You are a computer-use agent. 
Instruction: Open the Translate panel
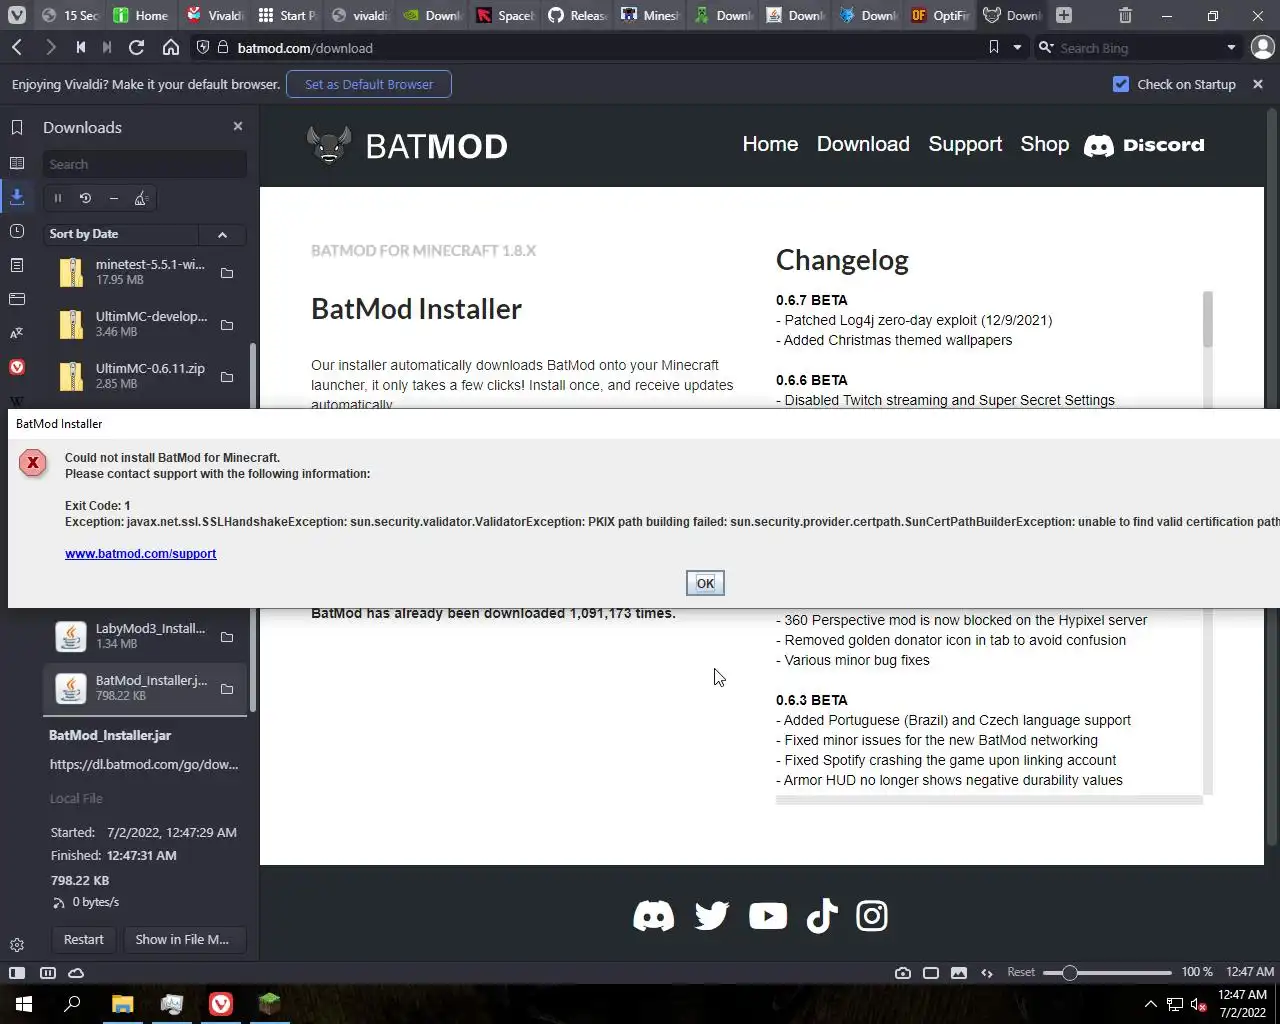pyautogui.click(x=17, y=333)
